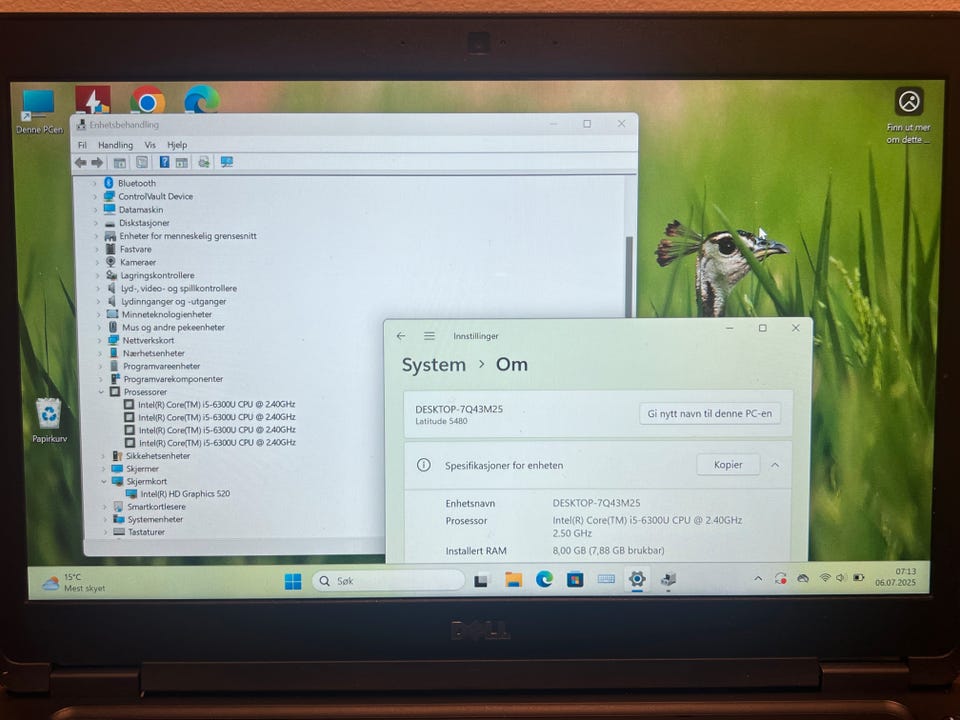Click the Enhetsnavn value DESKTOP-7Q43M25
The height and width of the screenshot is (720, 960).
[x=596, y=503]
